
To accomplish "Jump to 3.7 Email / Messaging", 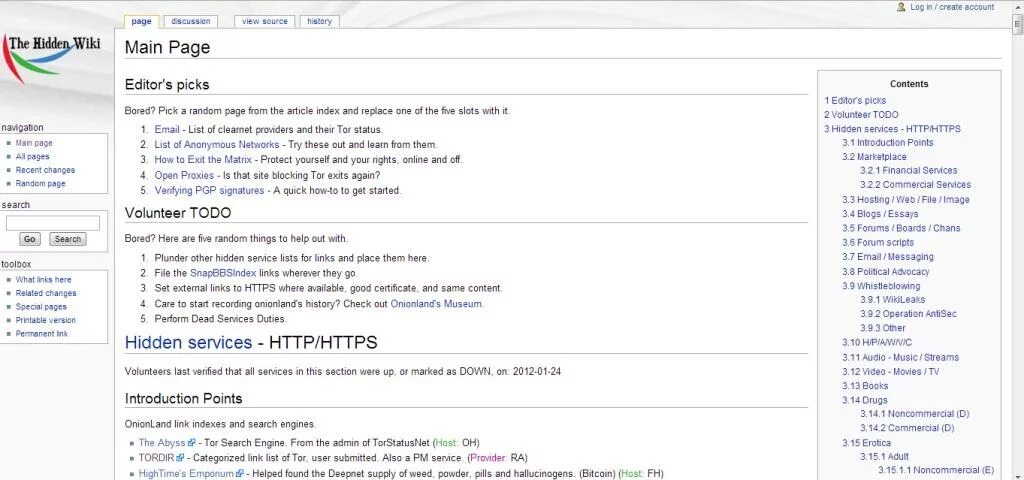I will pos(888,257).
